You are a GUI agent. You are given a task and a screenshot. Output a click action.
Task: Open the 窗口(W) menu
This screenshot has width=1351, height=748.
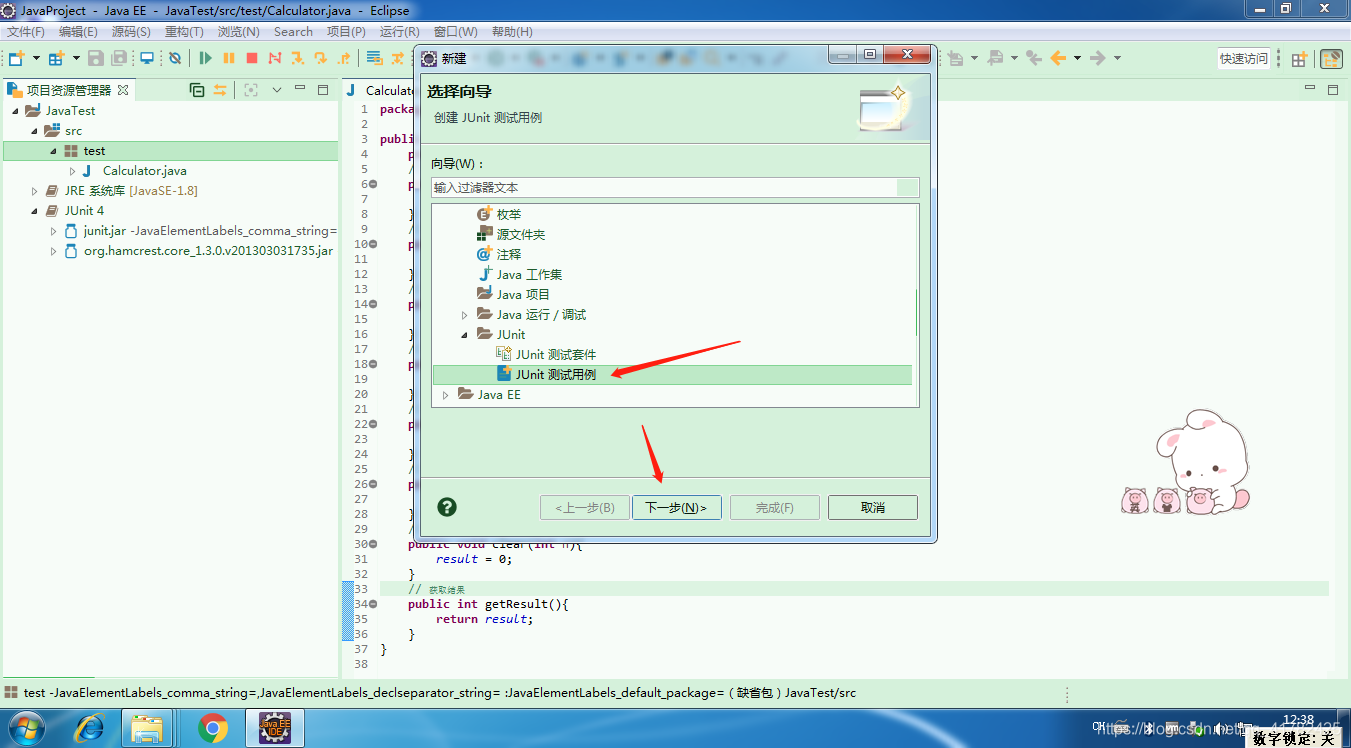click(x=456, y=32)
